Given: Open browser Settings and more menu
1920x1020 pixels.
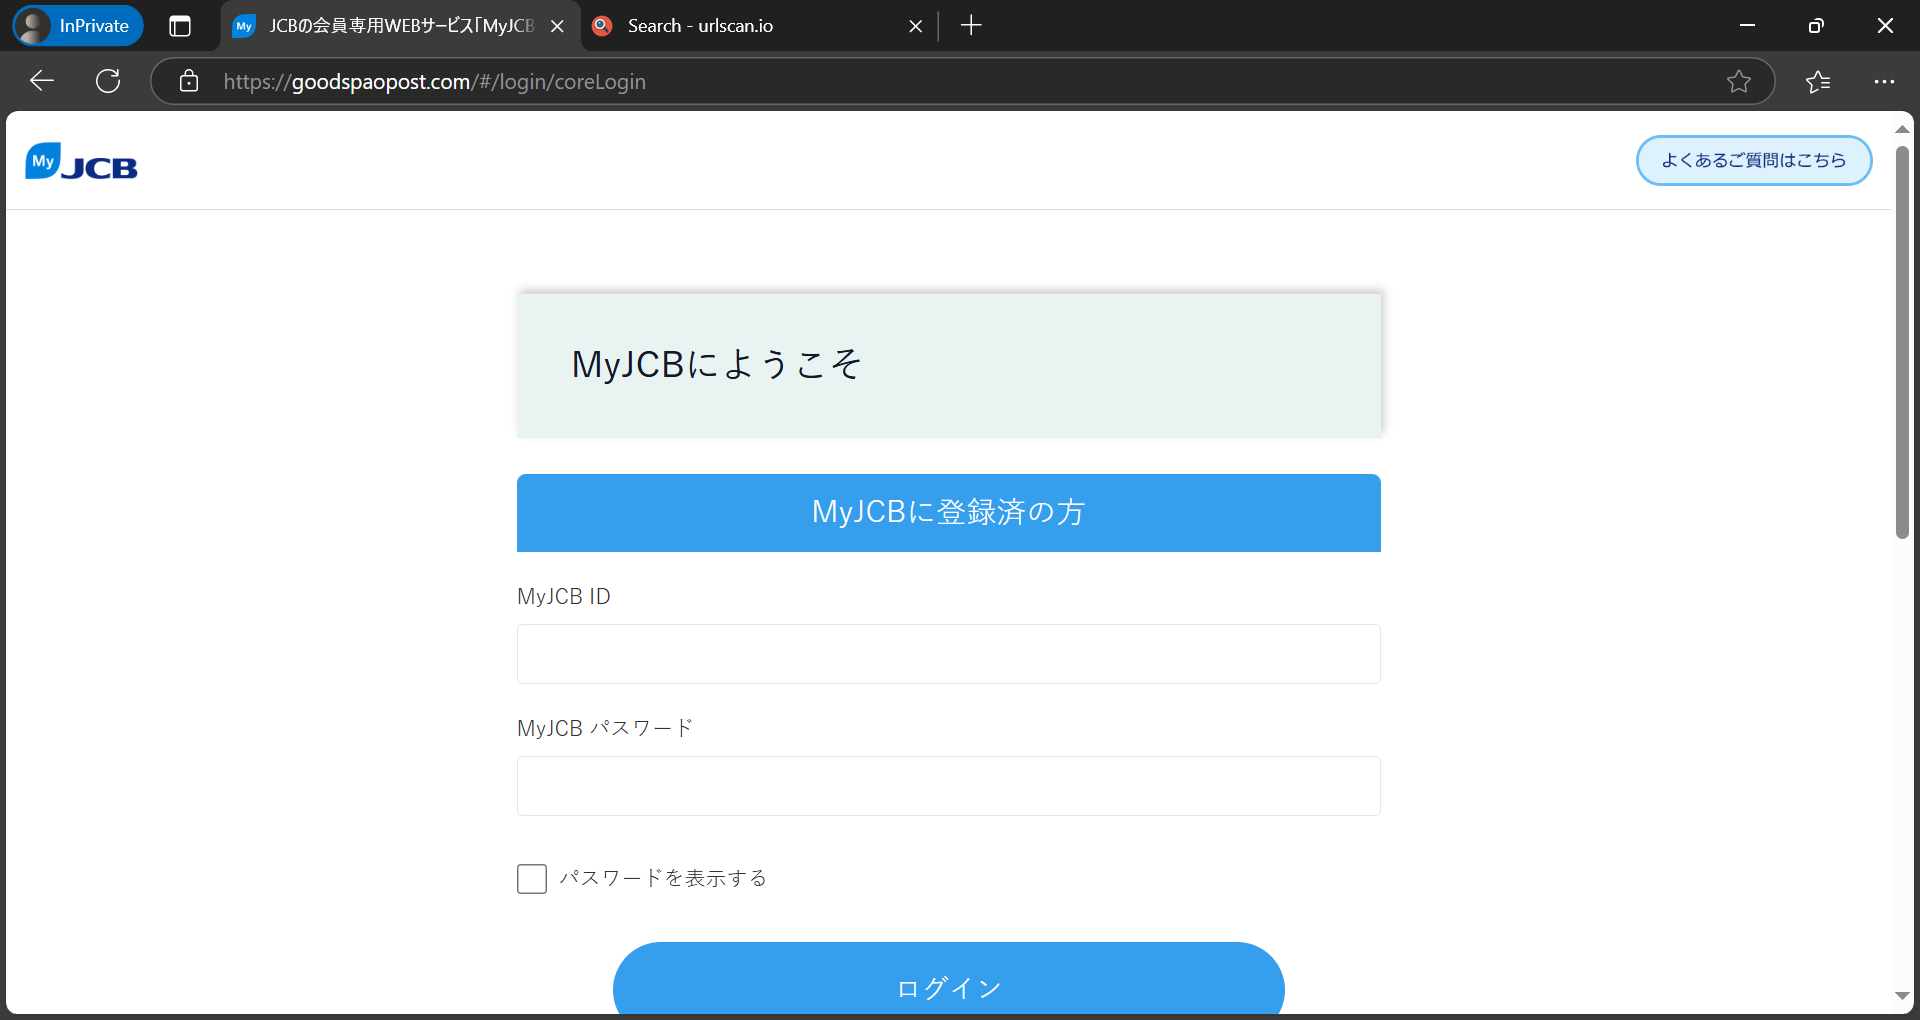Looking at the screenshot, I should tap(1884, 81).
